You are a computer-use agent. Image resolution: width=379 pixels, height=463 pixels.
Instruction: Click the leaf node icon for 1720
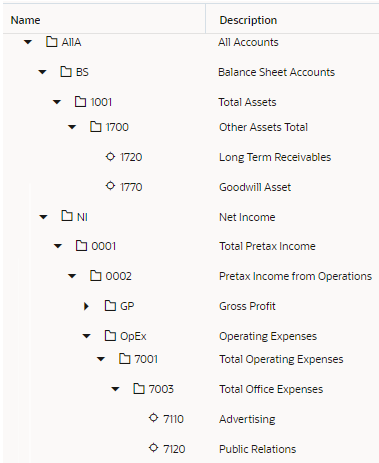[x=110, y=156]
